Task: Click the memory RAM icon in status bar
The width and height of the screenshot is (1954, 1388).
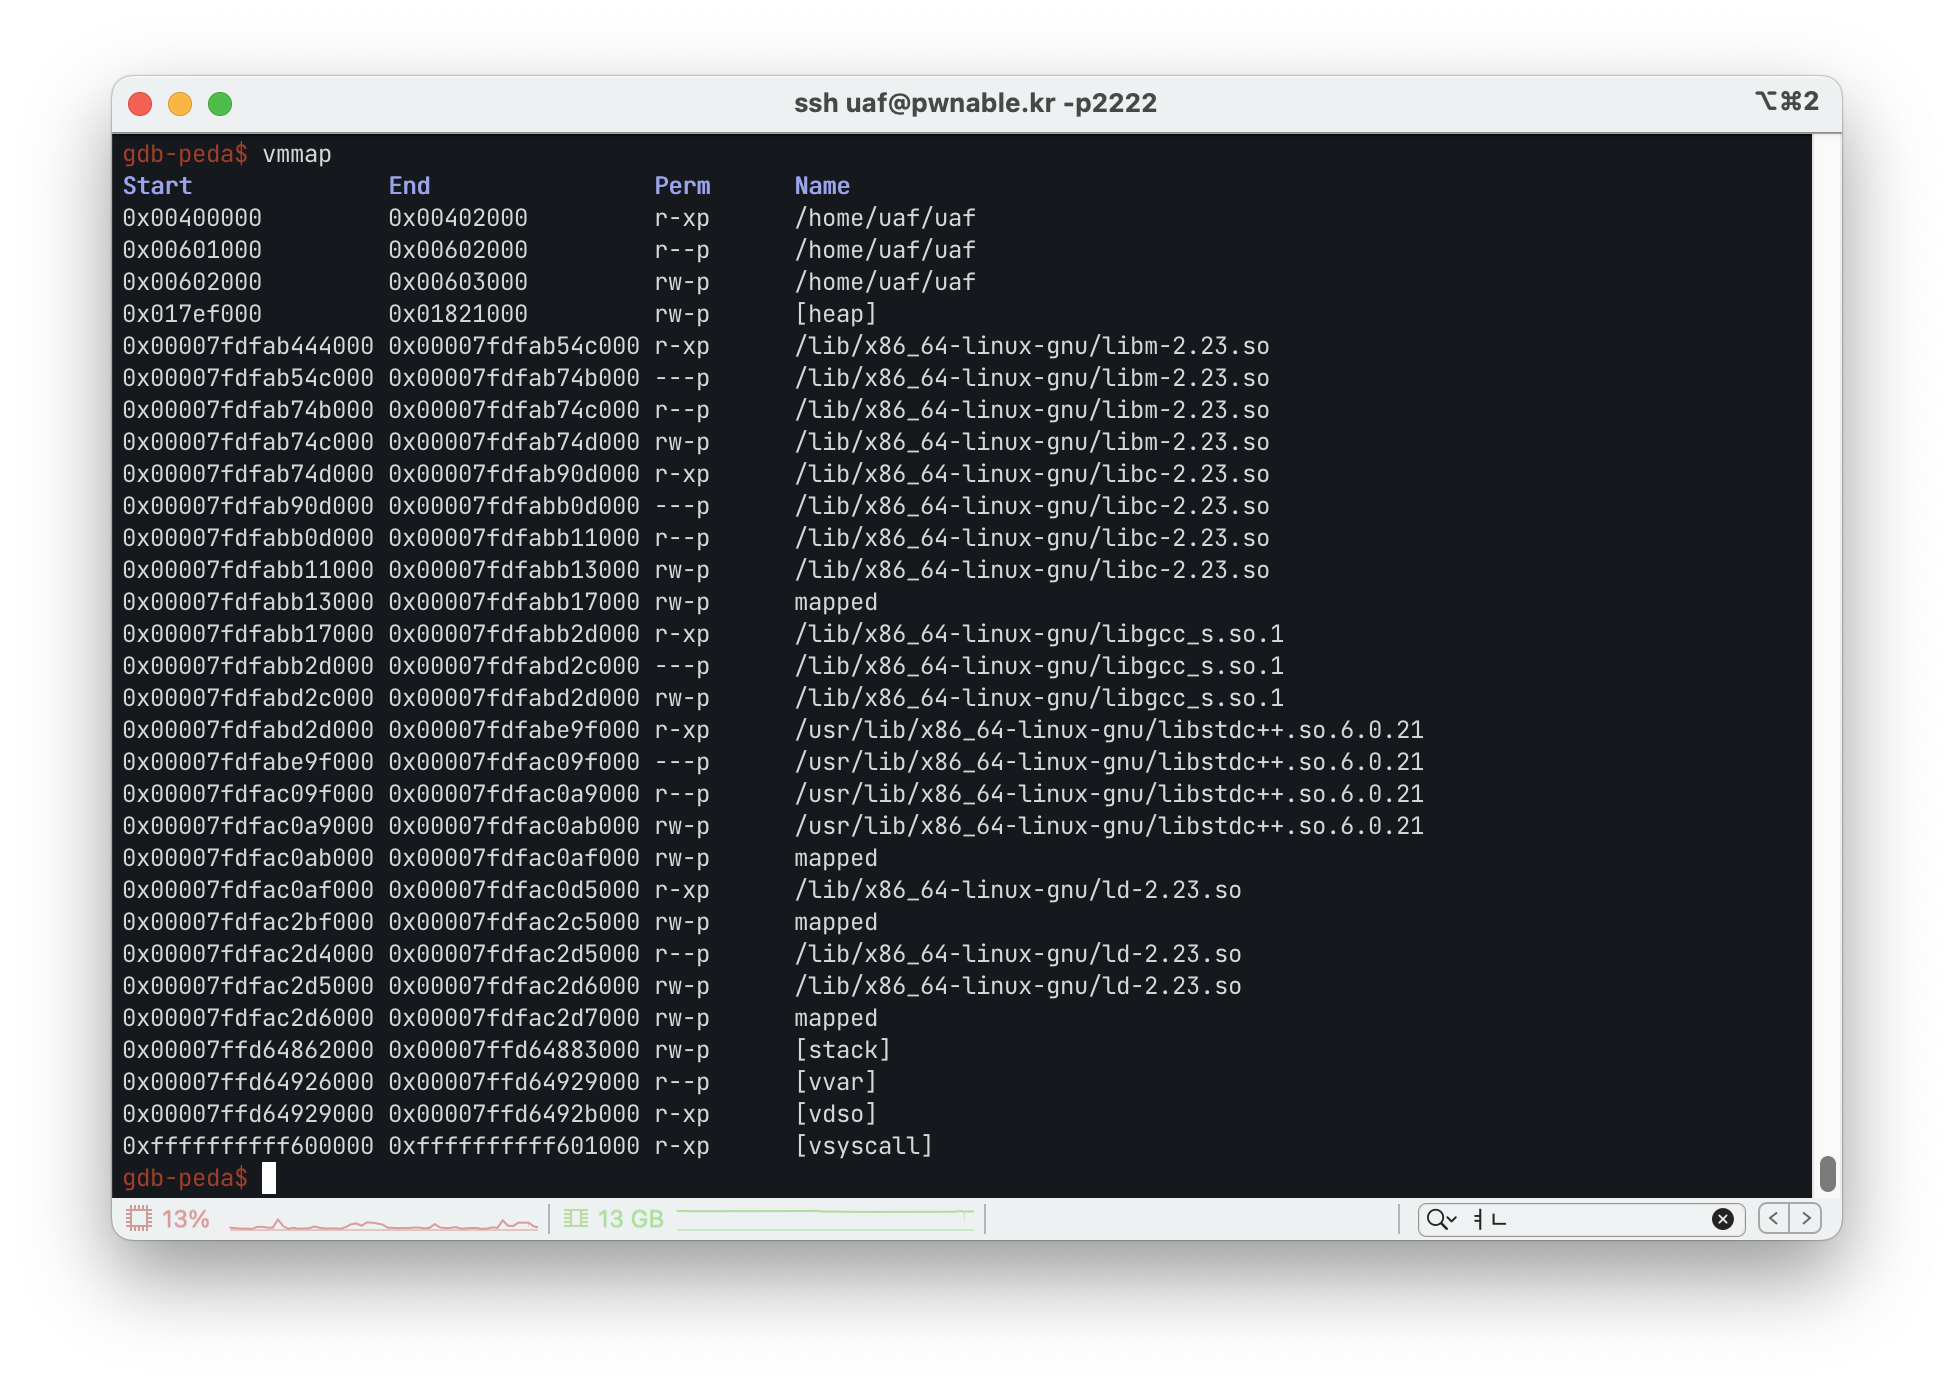Action: pos(576,1218)
